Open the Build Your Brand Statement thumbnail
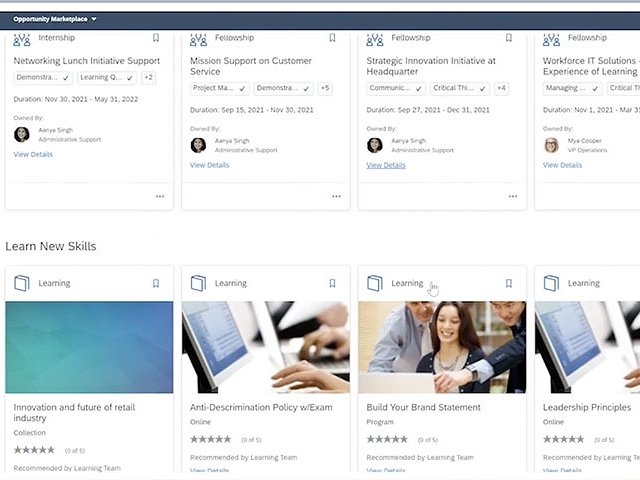 442,347
